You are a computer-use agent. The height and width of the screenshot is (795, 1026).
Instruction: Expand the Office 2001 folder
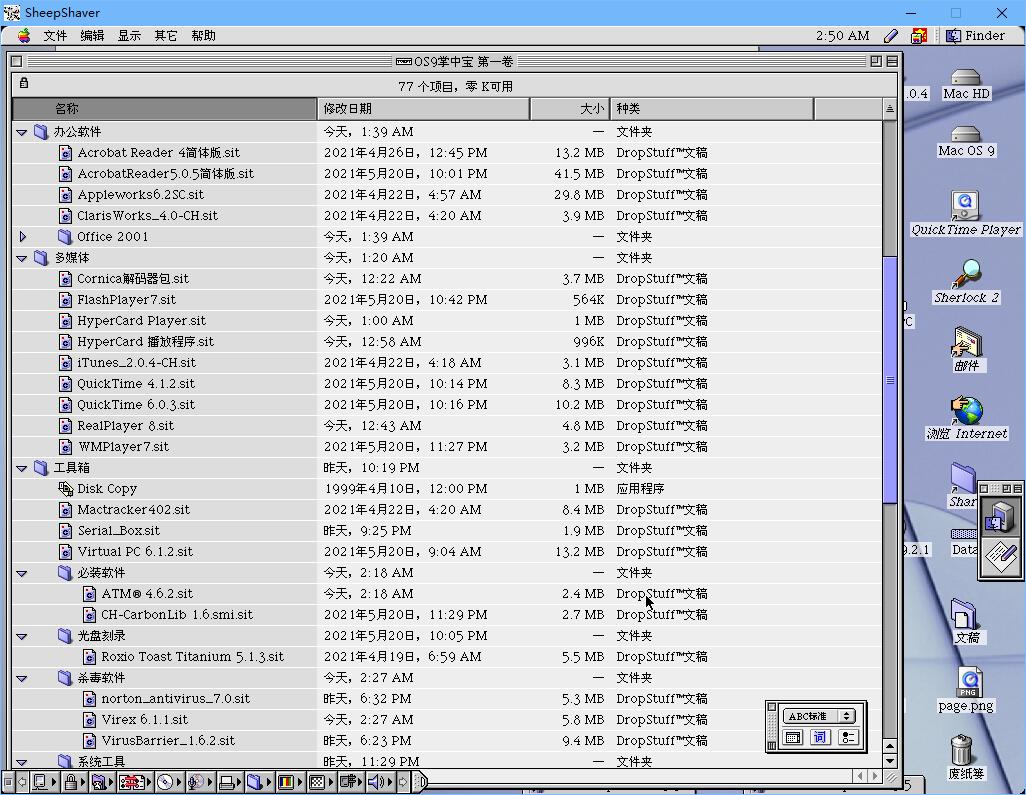(x=22, y=237)
